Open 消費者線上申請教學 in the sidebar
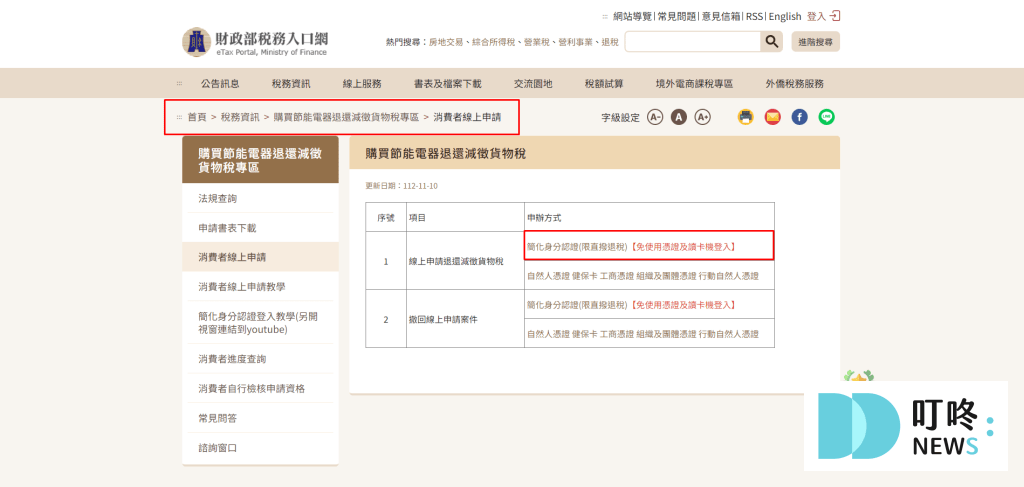The height and width of the screenshot is (487, 1024). (x=260, y=287)
